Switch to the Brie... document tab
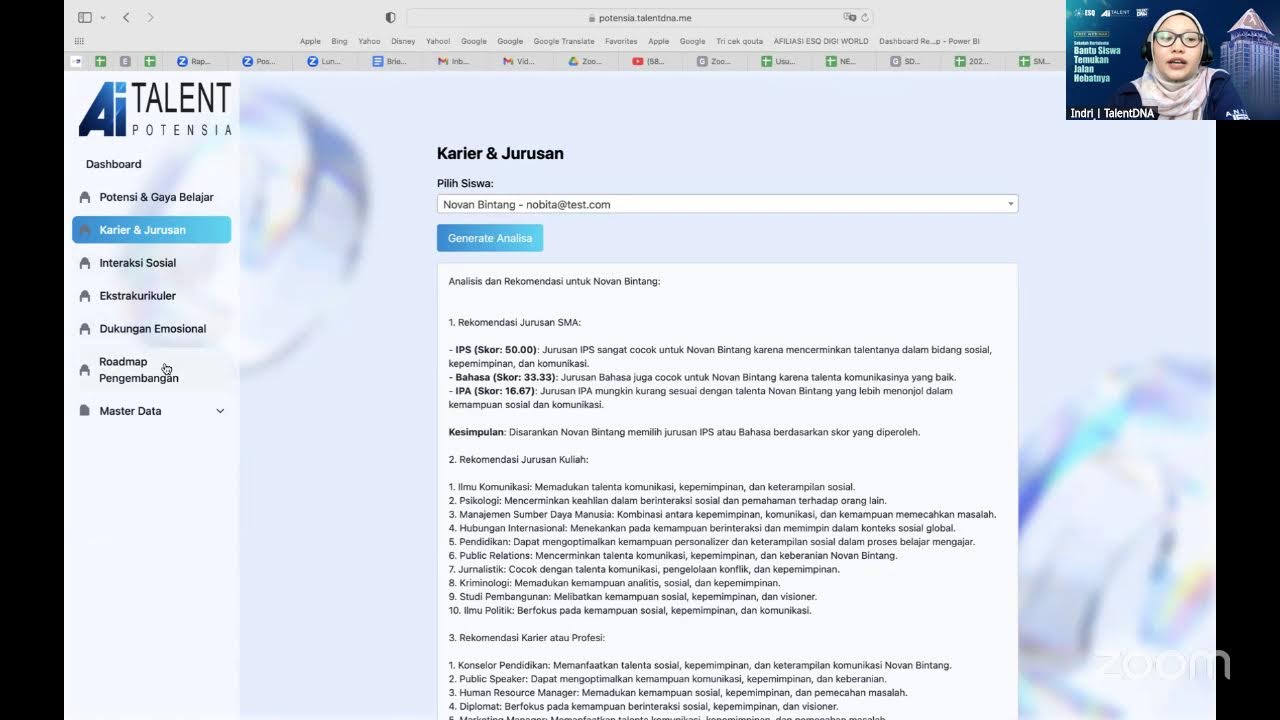The height and width of the screenshot is (720, 1280). pos(390,61)
